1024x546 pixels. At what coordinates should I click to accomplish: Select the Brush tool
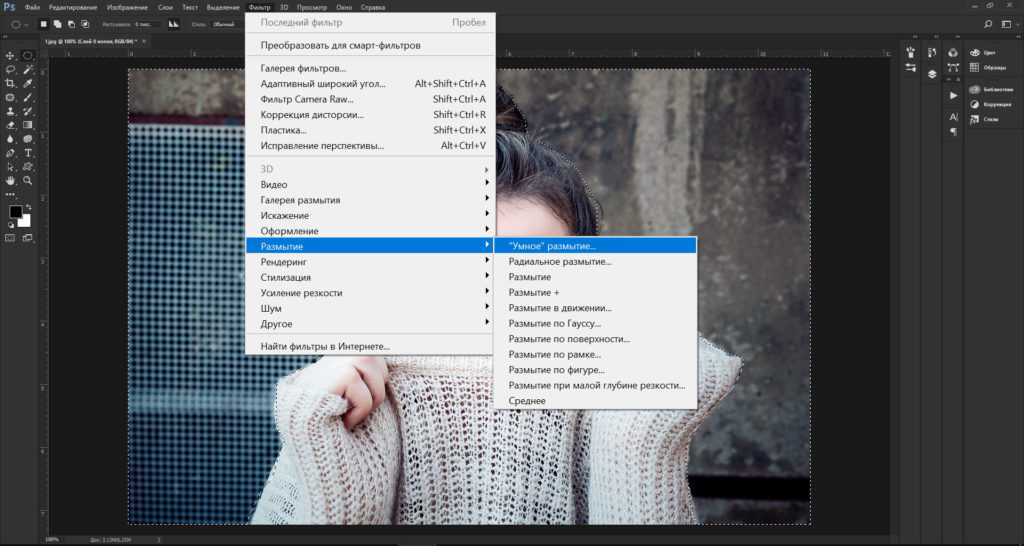(x=27, y=97)
